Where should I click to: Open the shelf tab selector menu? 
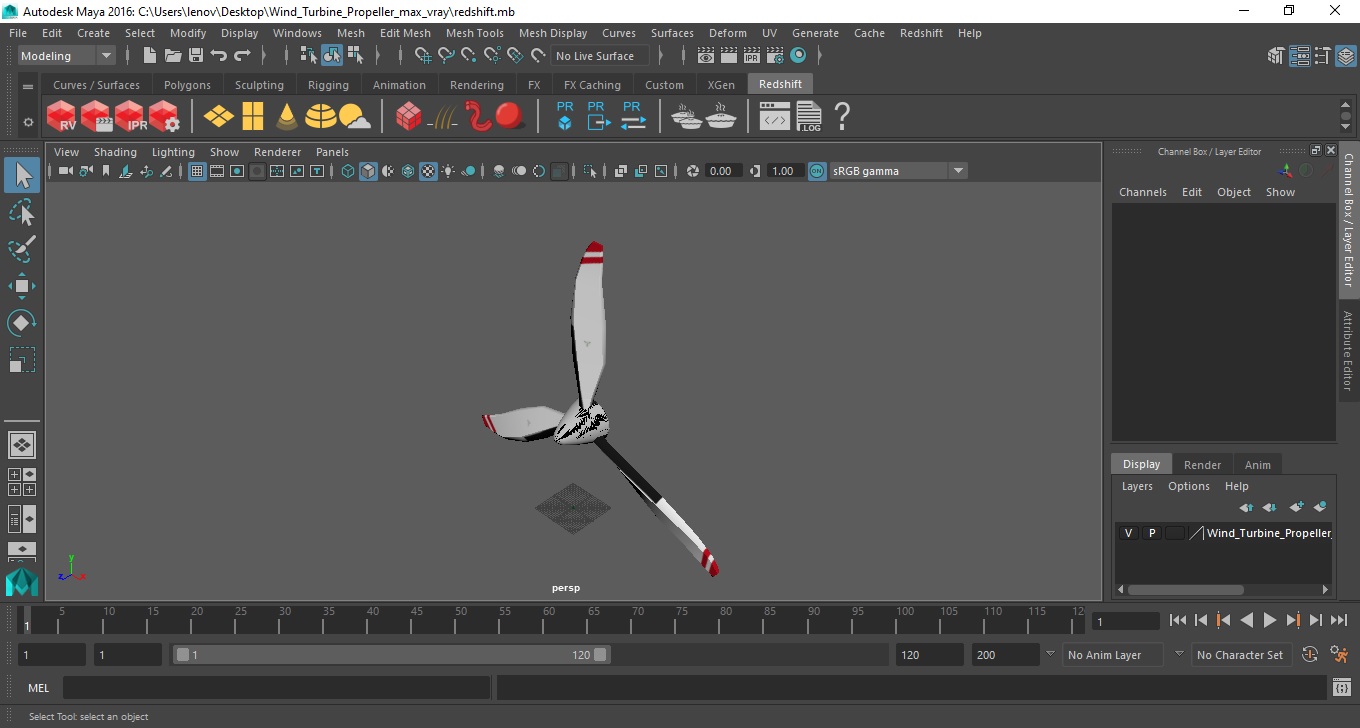[x=28, y=87]
